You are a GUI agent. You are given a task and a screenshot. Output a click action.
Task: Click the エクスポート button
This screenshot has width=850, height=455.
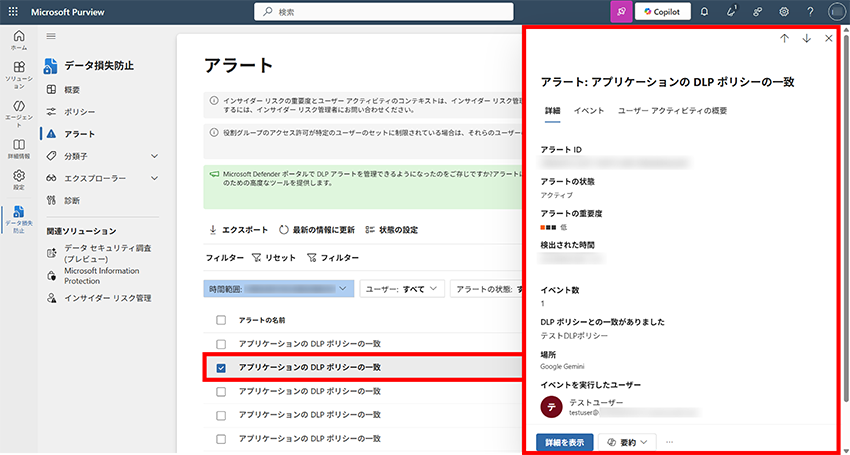pos(237,229)
